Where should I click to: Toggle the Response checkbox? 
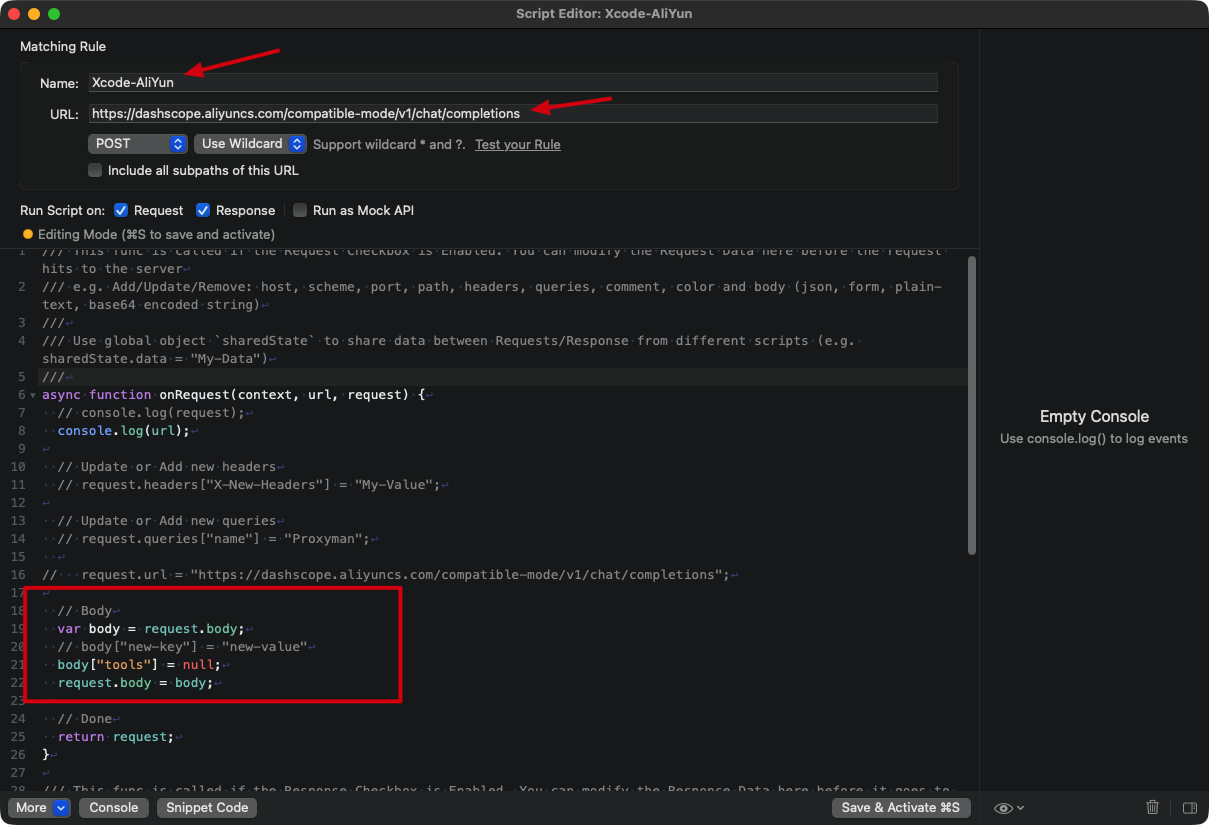pyautogui.click(x=203, y=210)
